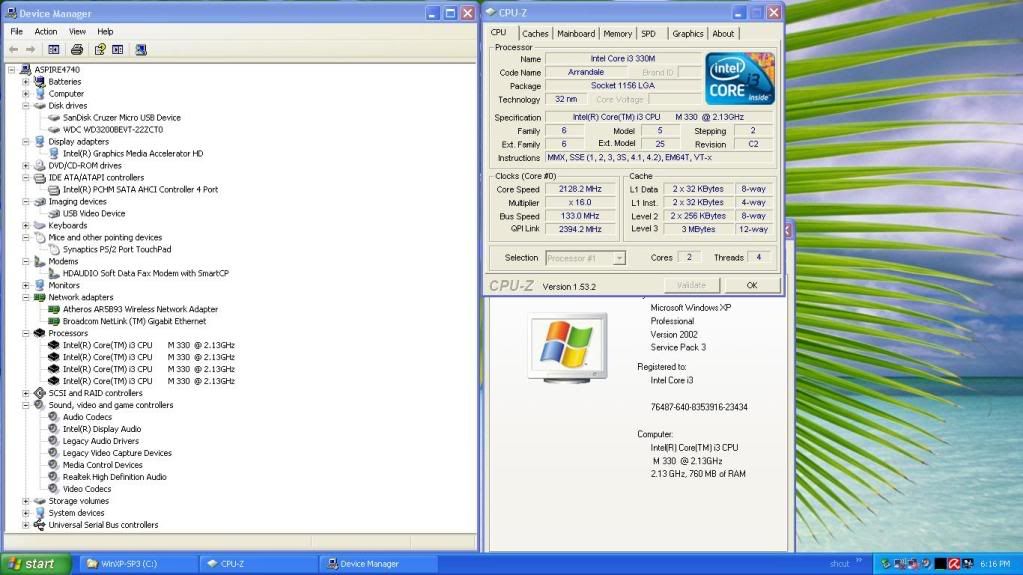Screen dimensions: 1023x575
Task: Switch to the SPD tab
Action: pyautogui.click(x=649, y=34)
